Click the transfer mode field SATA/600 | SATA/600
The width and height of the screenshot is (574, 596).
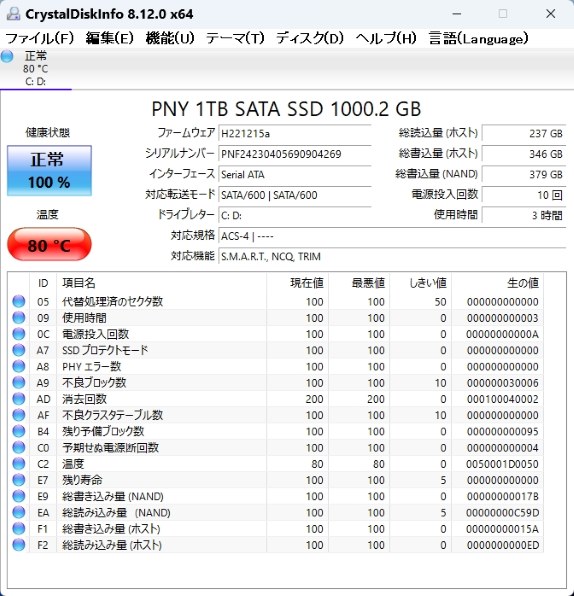(295, 195)
